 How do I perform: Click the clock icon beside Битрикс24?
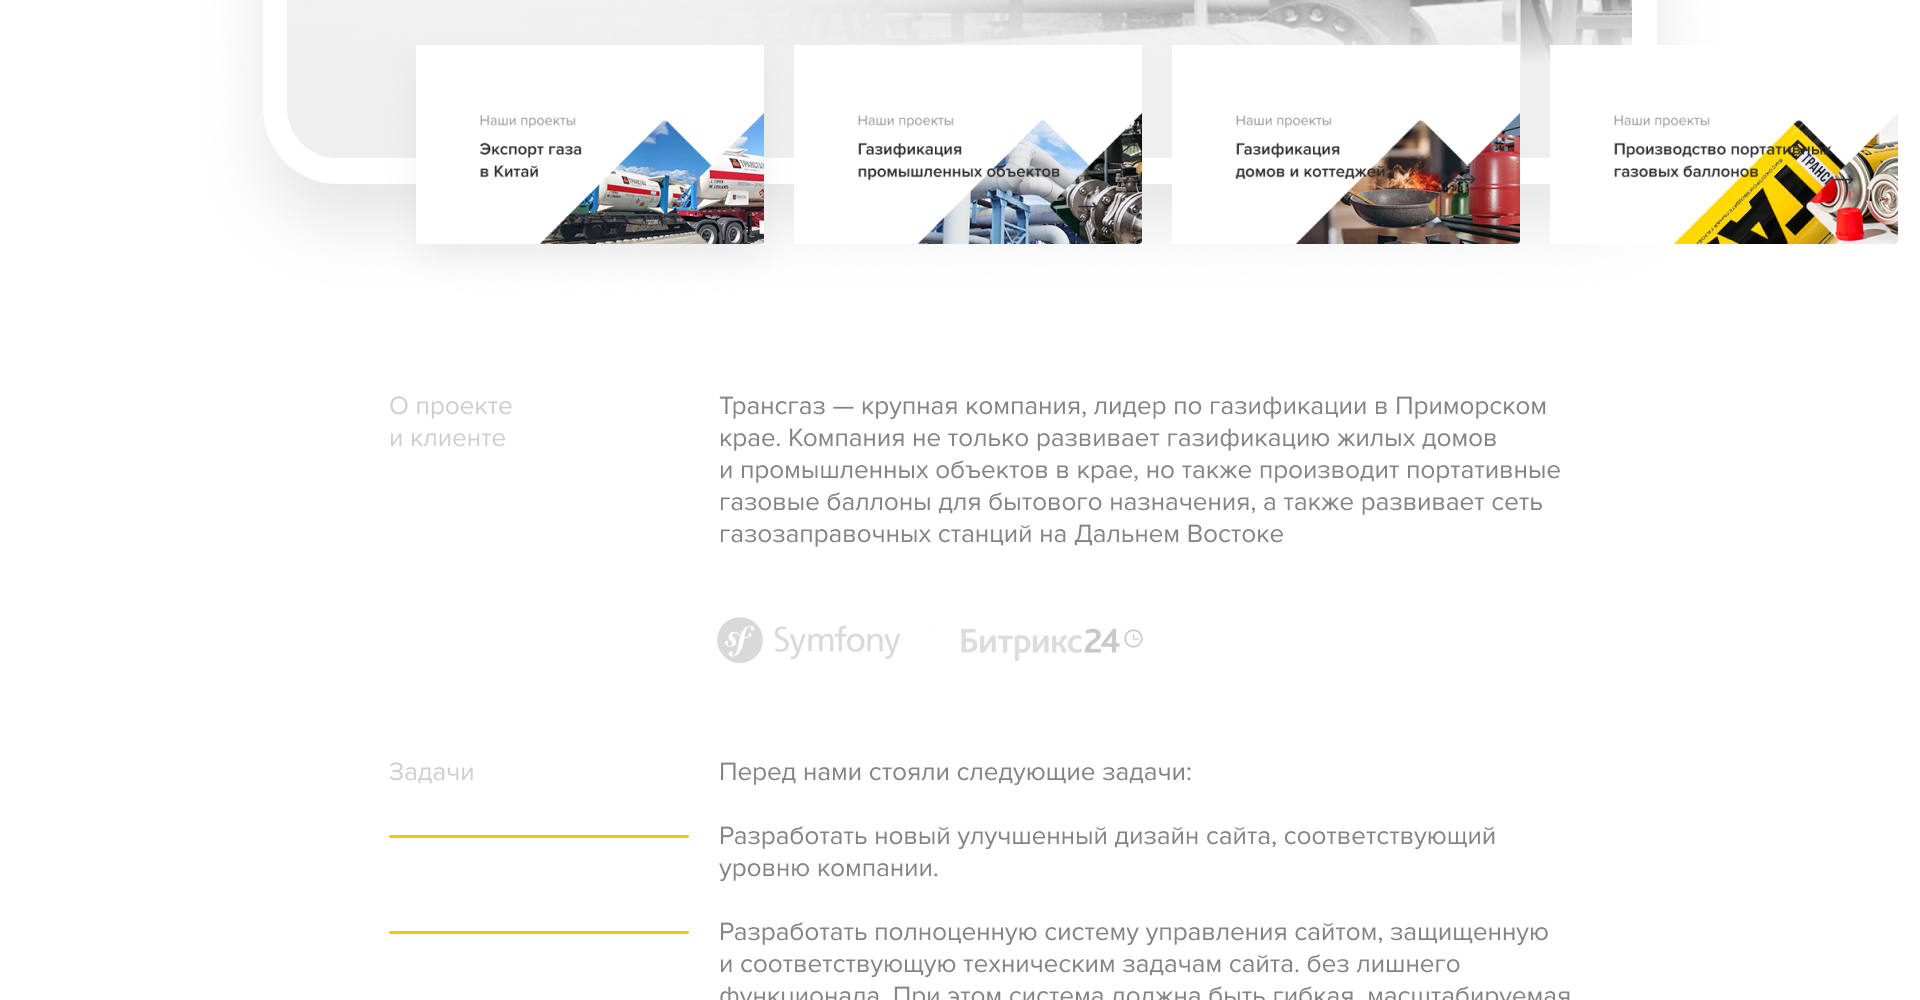(1133, 639)
